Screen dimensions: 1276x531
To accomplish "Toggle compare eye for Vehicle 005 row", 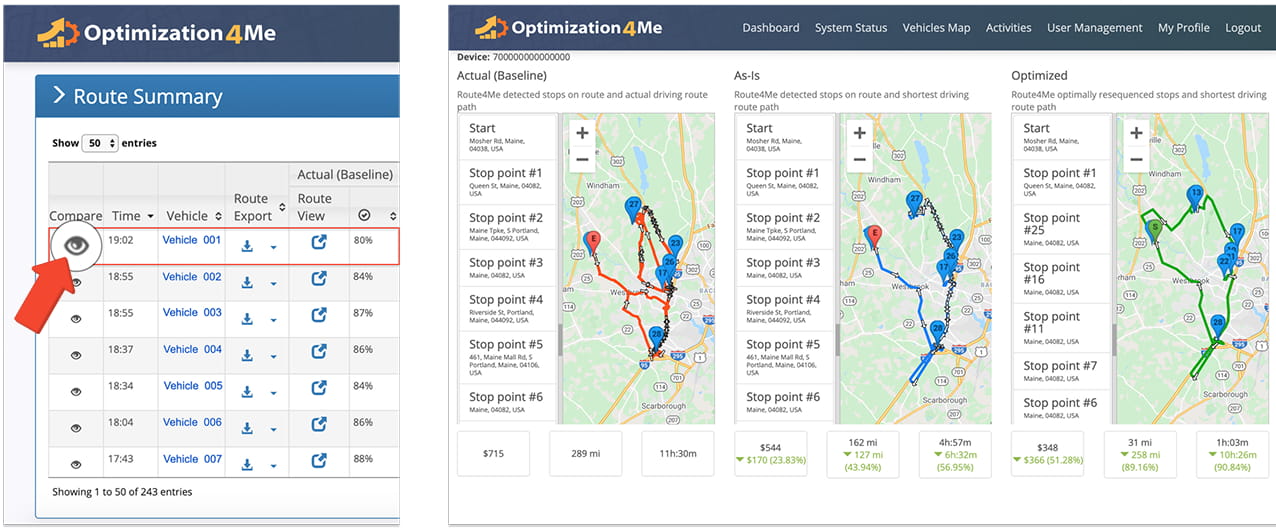I will [76, 392].
